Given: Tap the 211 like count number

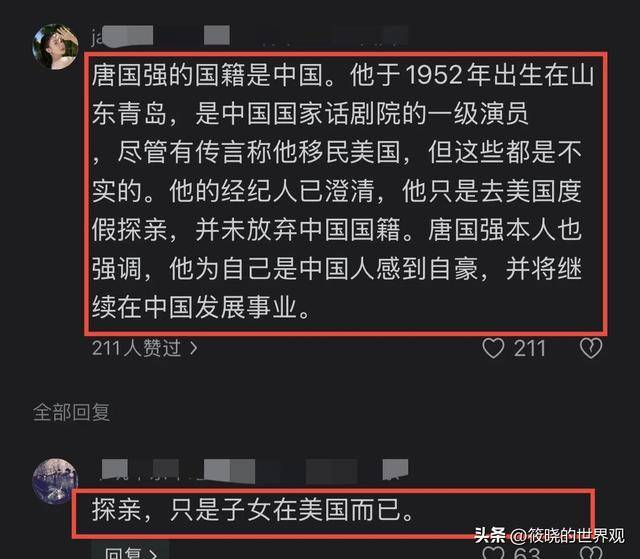Looking at the screenshot, I should (529, 349).
